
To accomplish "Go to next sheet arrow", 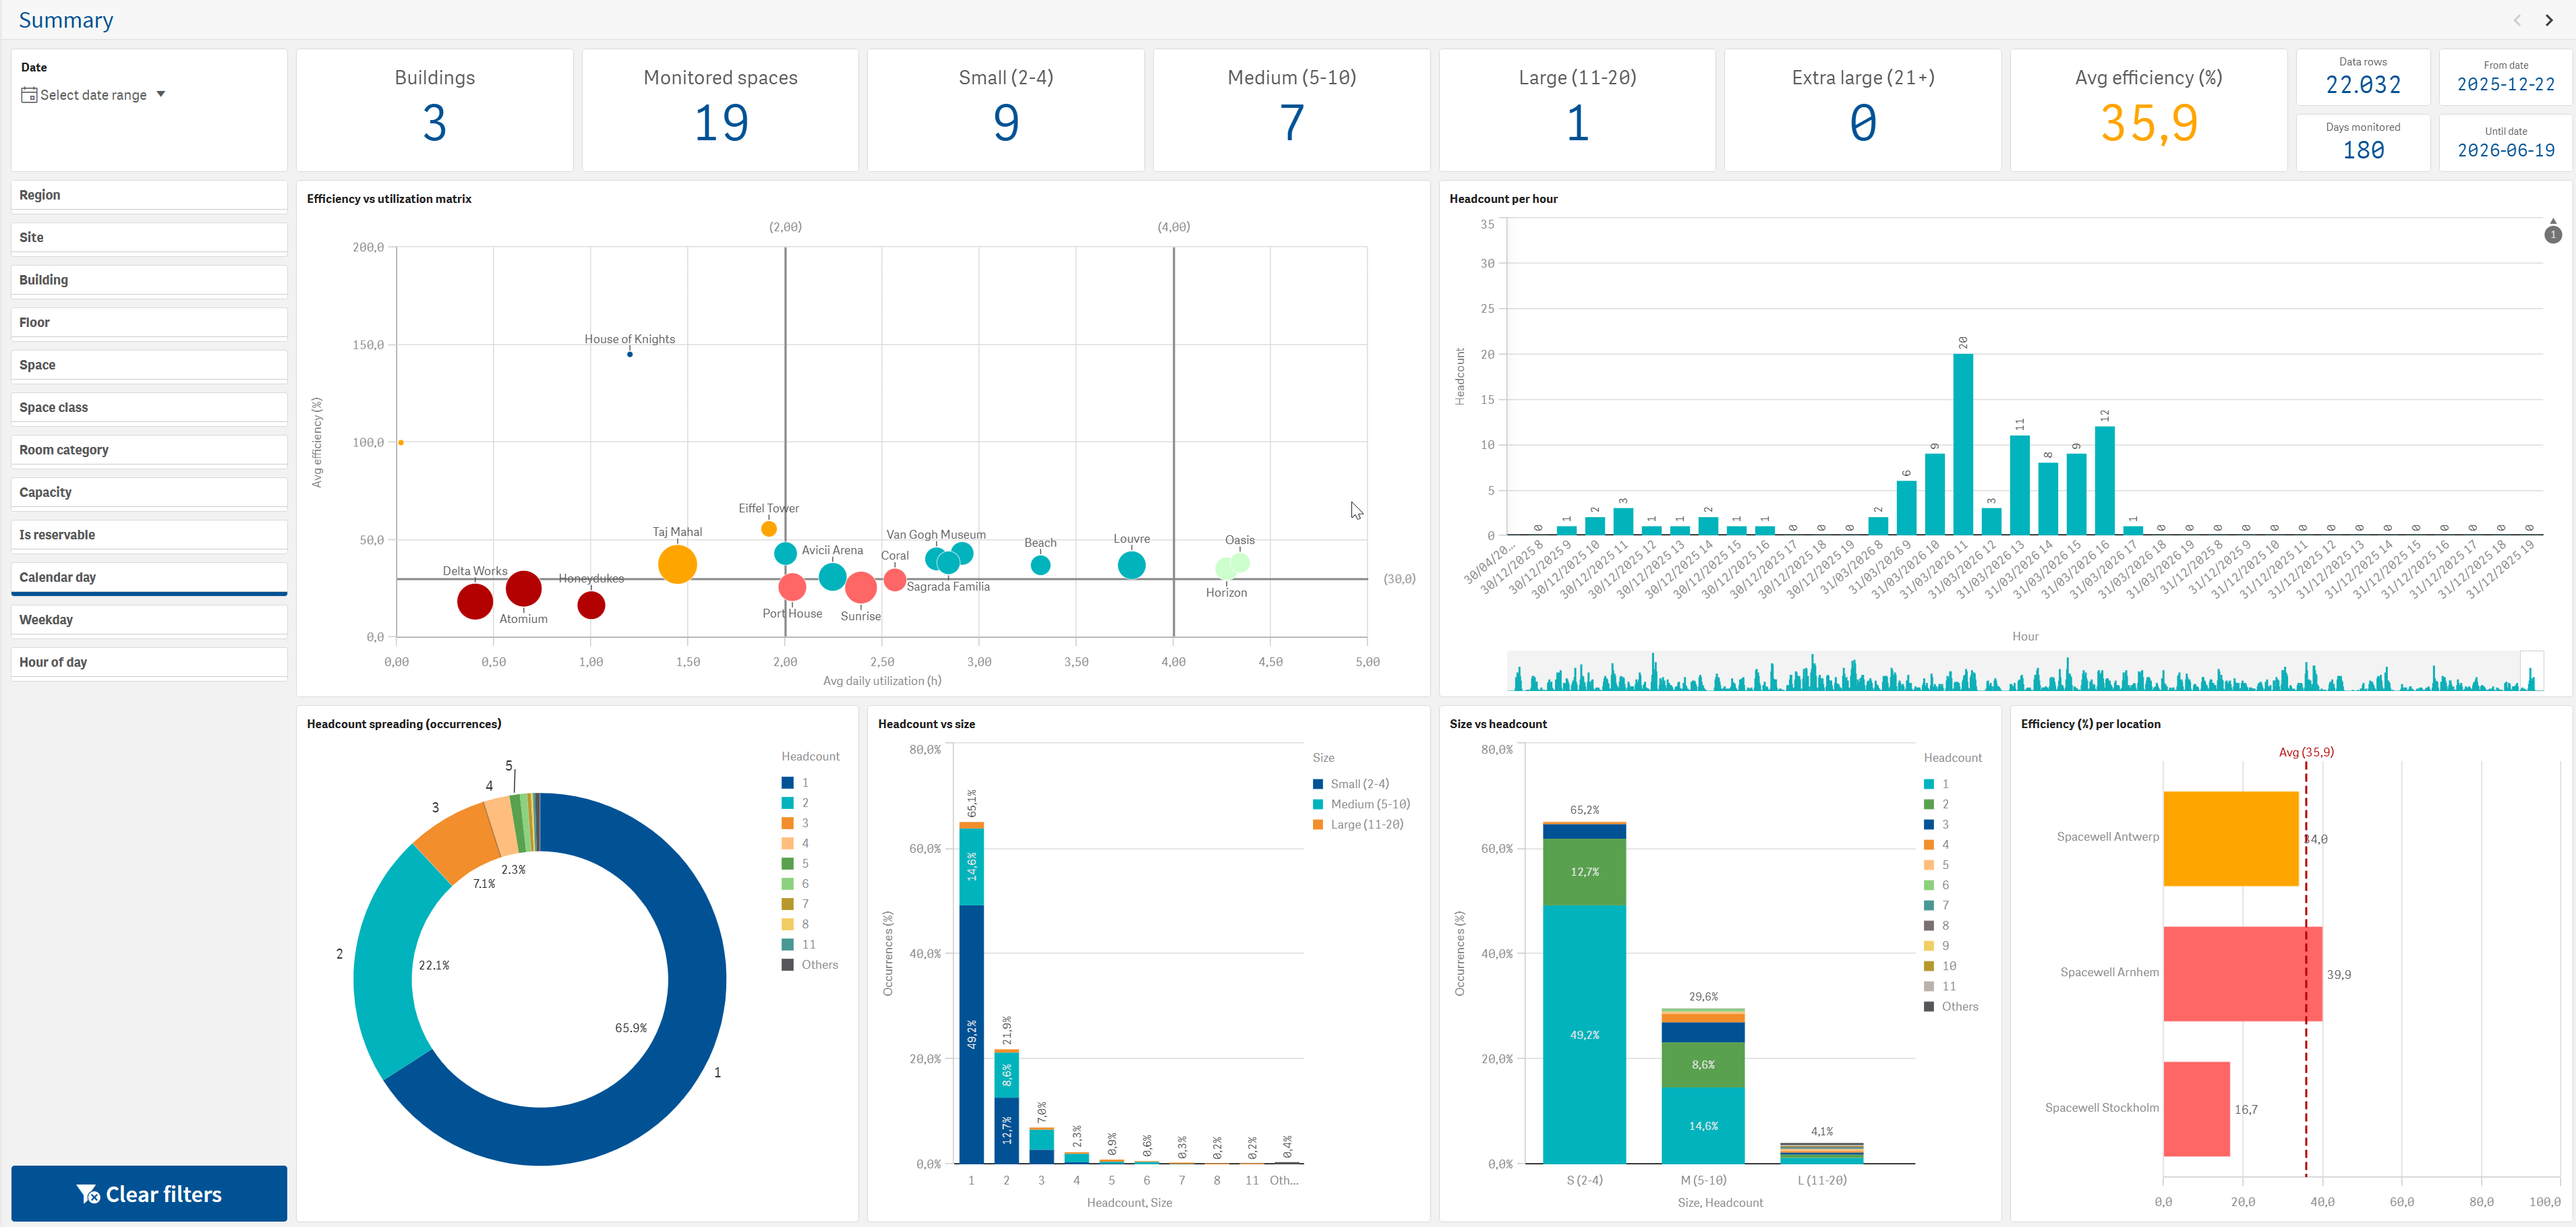I will point(2548,20).
